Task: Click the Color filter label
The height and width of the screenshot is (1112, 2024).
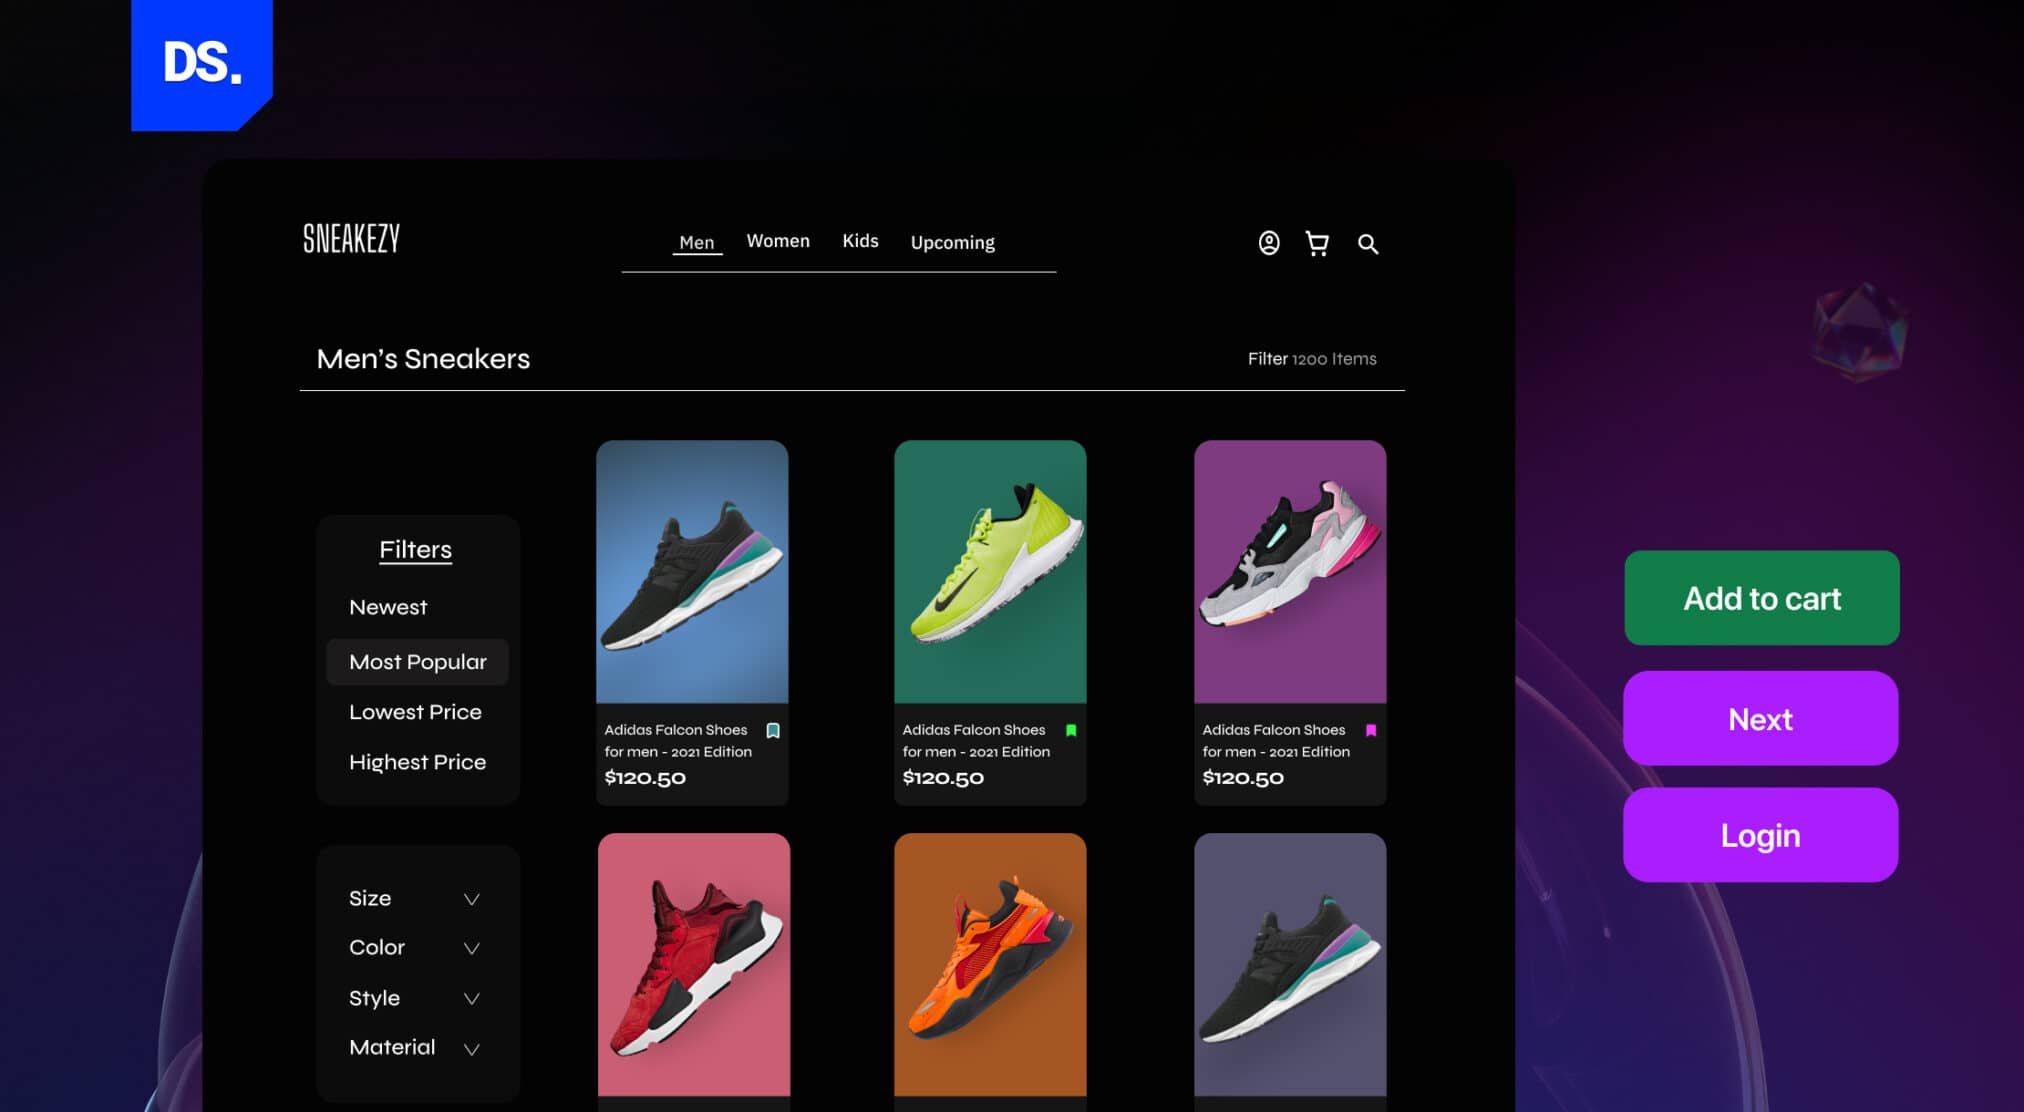Action: [x=377, y=947]
